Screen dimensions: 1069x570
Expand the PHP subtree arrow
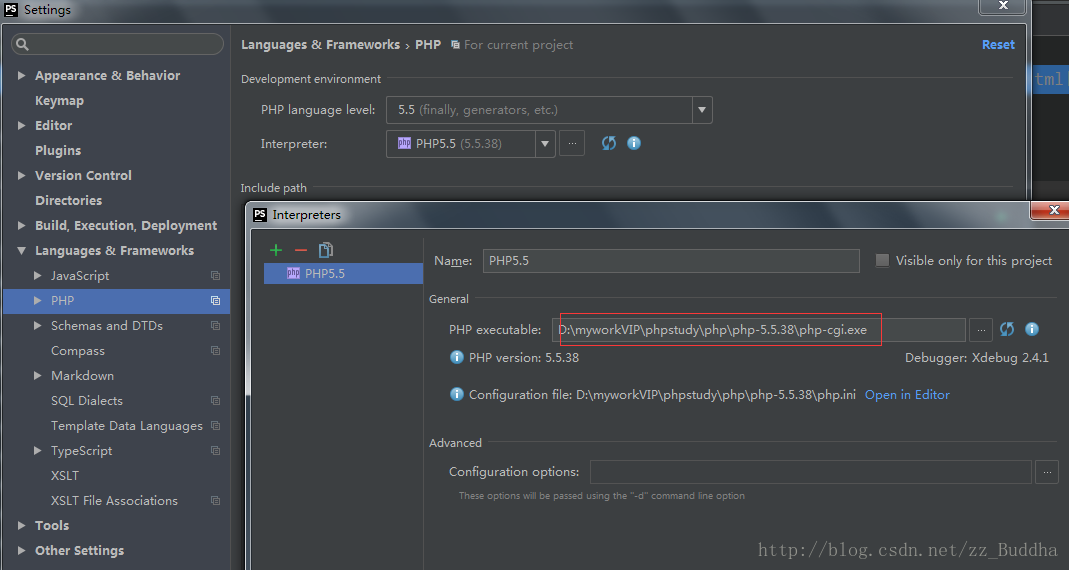pos(37,301)
